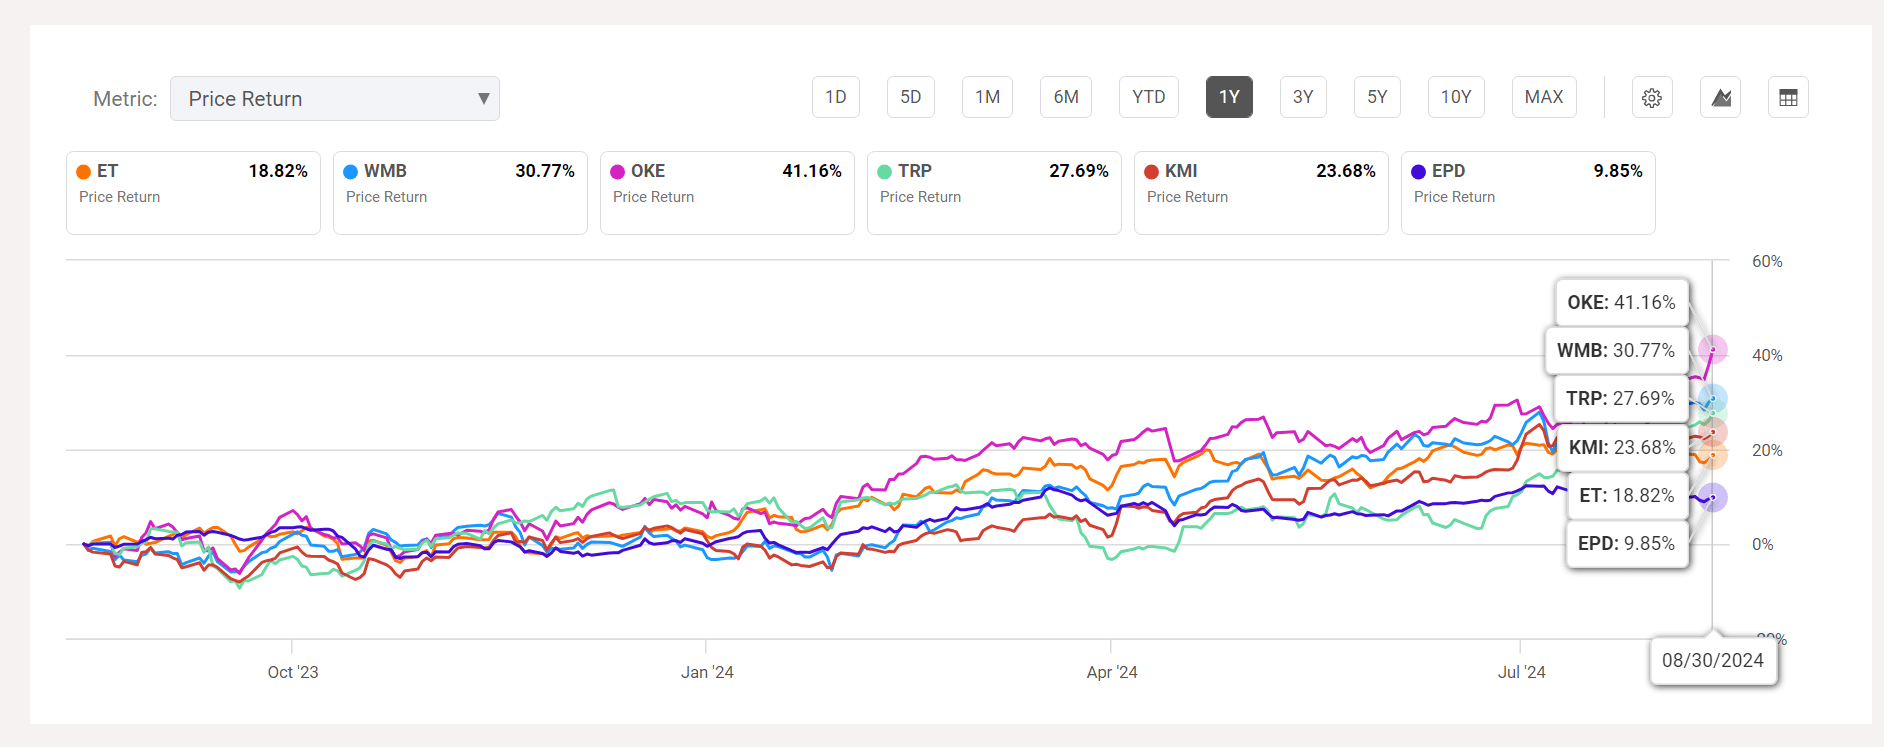This screenshot has width=1884, height=747.
Task: Choose the 6M time period
Action: coord(1065,97)
